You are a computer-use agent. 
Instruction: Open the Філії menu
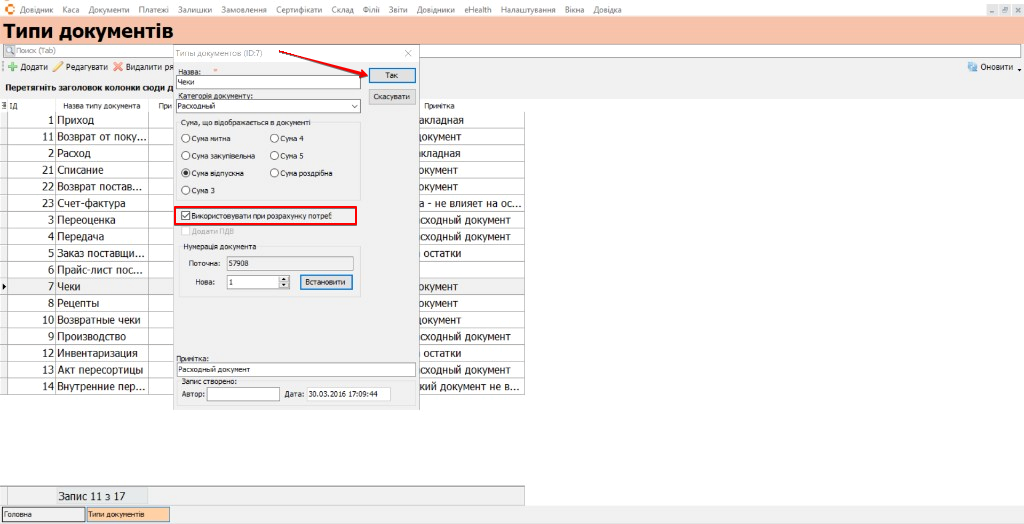coord(371,10)
